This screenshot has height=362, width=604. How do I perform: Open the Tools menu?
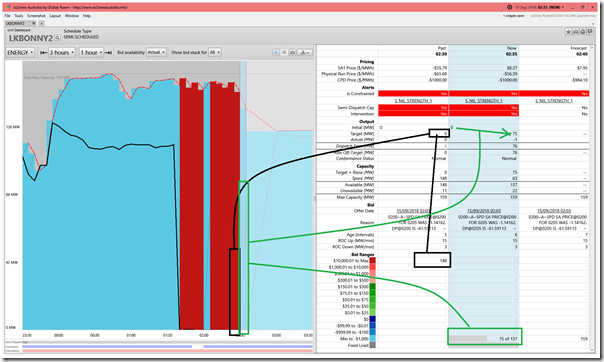coord(18,16)
